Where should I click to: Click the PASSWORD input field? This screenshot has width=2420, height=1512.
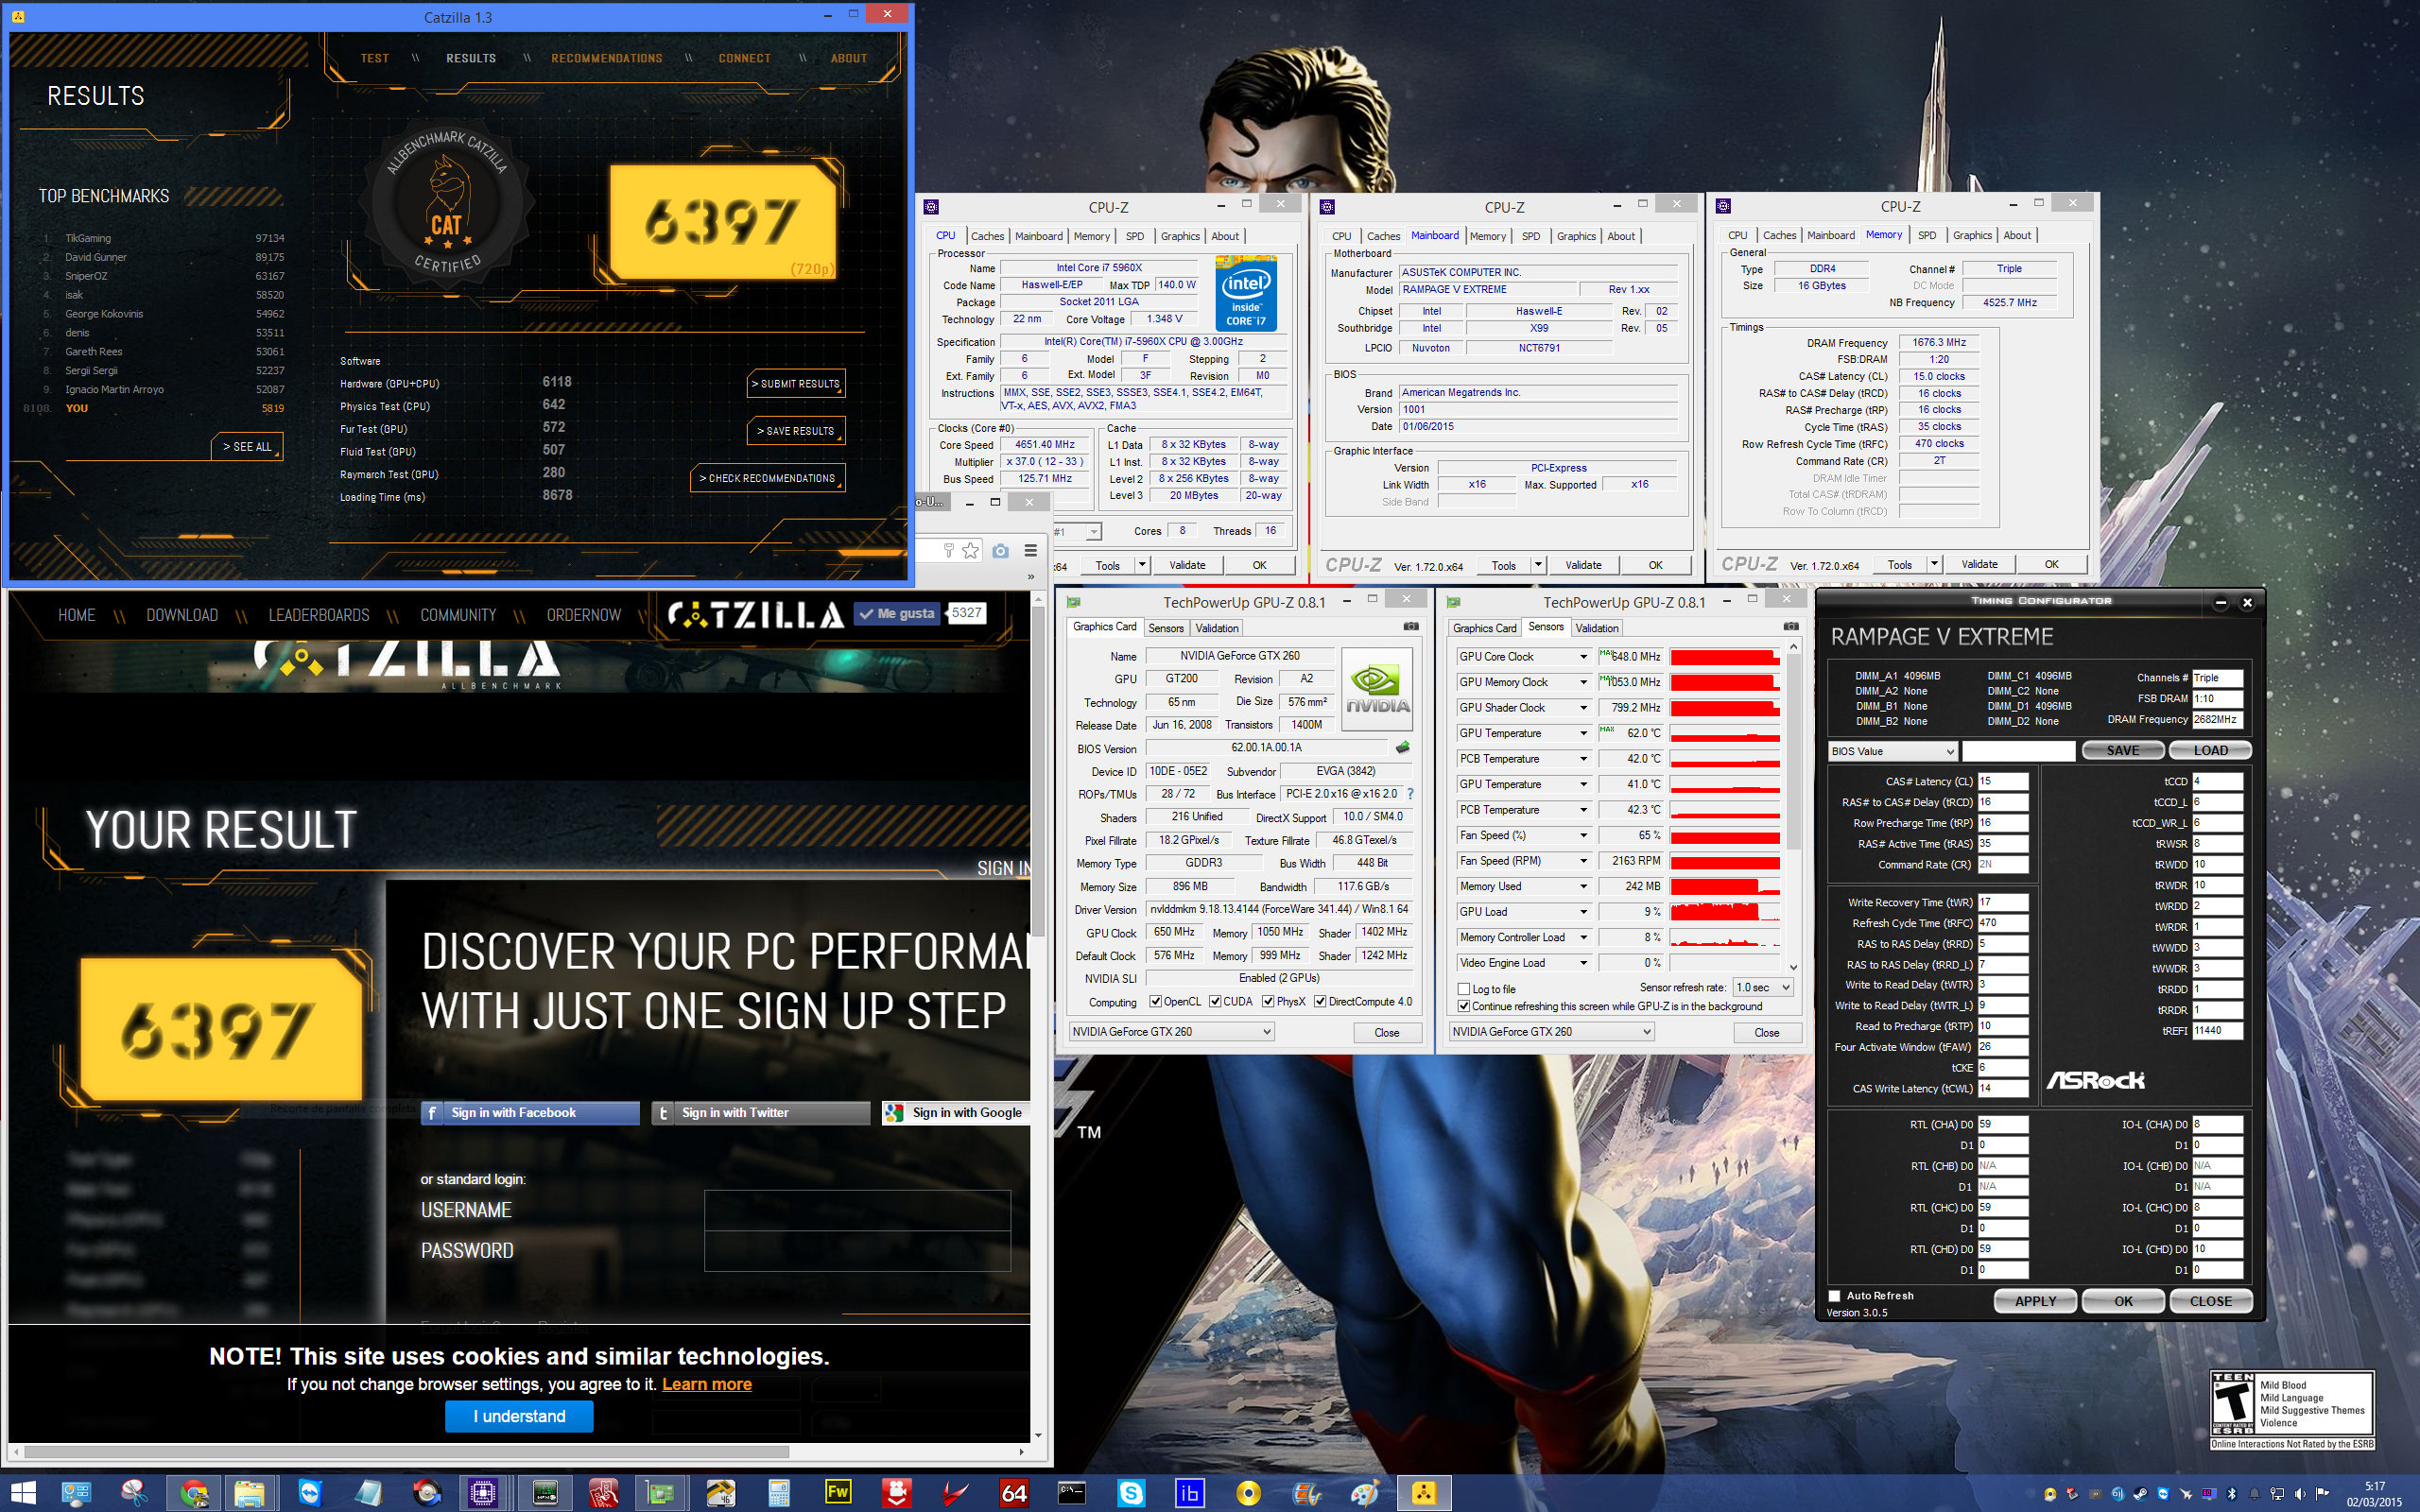tap(858, 1251)
